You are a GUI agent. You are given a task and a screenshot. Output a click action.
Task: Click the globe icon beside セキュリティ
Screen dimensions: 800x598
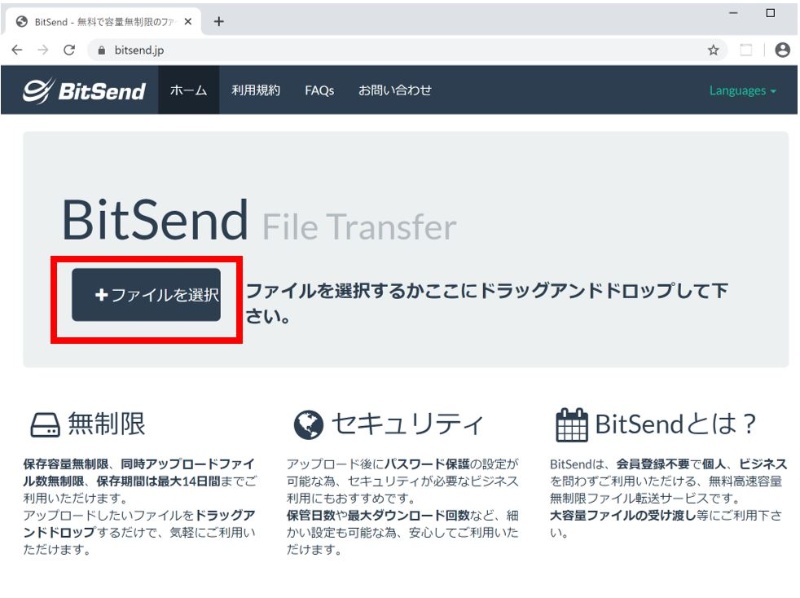tap(308, 425)
